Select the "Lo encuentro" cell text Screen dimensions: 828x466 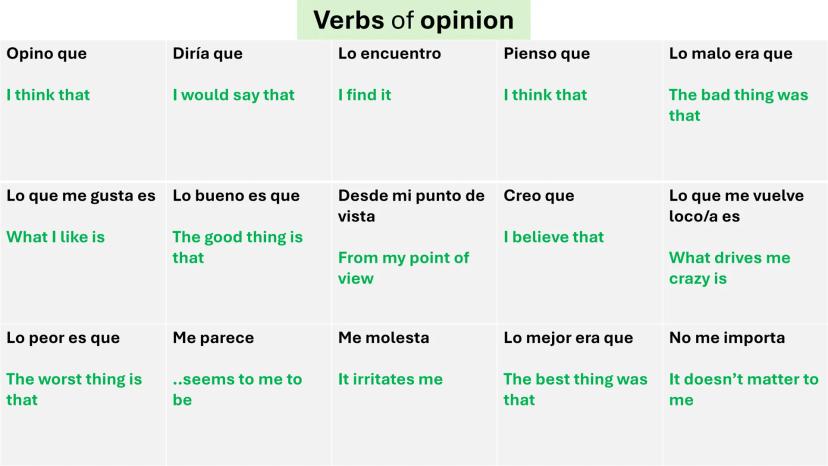point(389,54)
